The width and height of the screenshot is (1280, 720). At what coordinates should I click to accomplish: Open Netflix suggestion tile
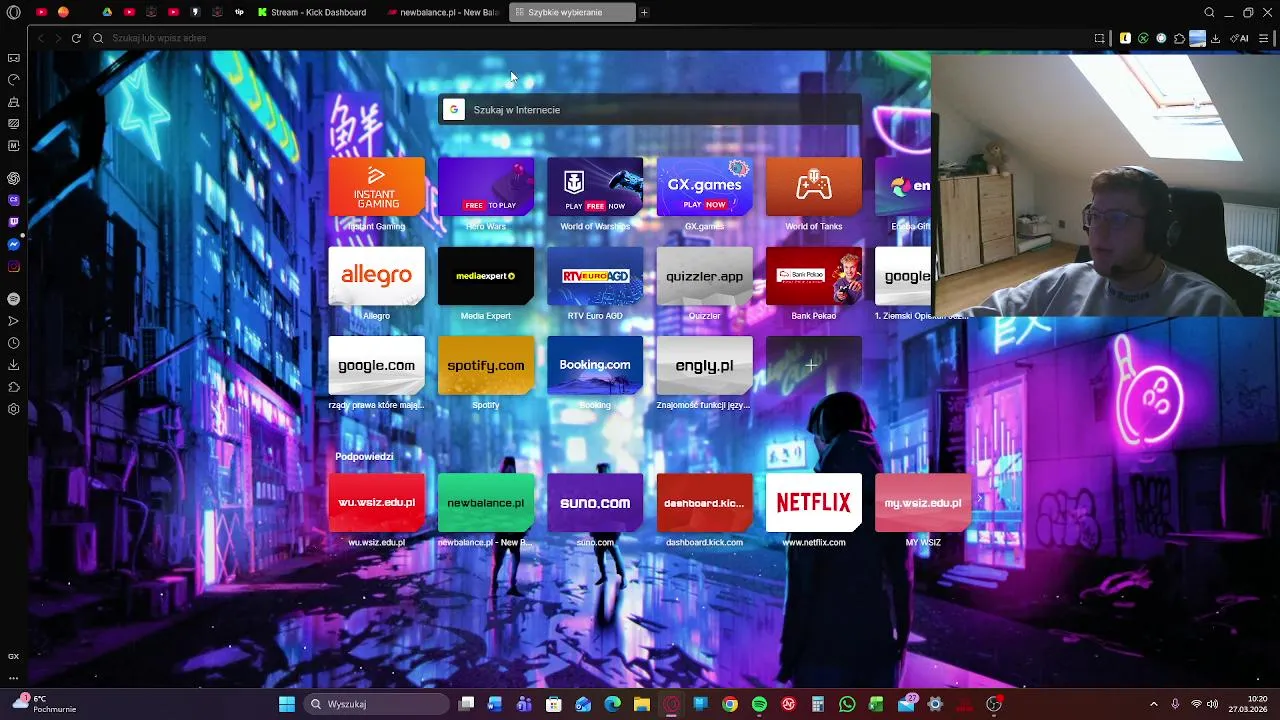pyautogui.click(x=814, y=503)
